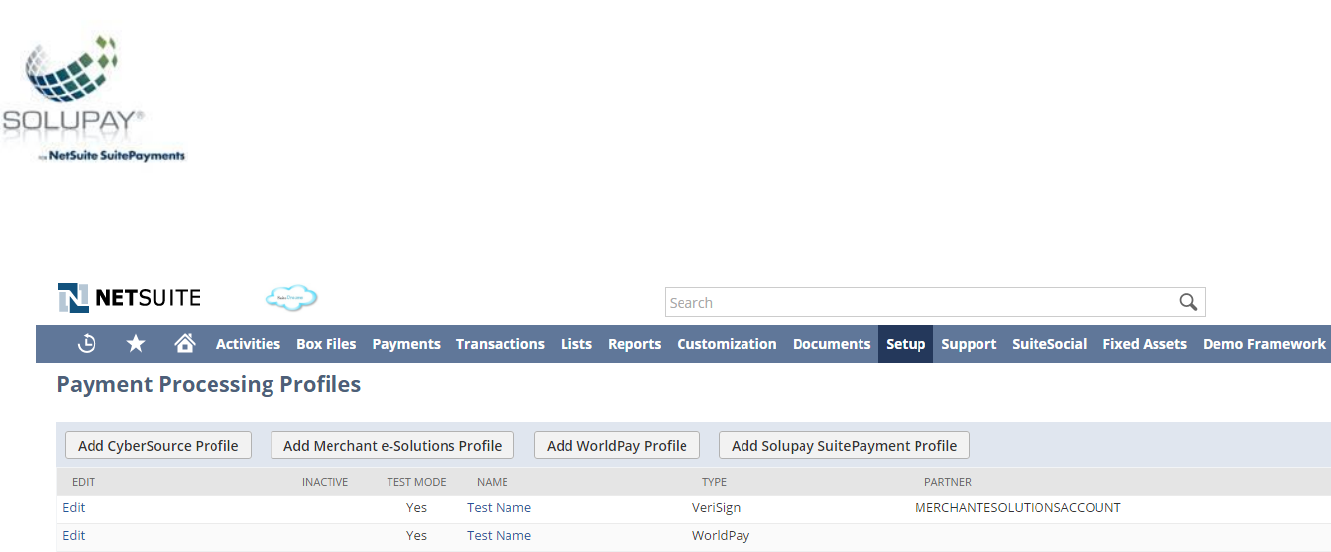The height and width of the screenshot is (552, 1331).
Task: Click the search magnifier icon
Action: (x=1188, y=302)
